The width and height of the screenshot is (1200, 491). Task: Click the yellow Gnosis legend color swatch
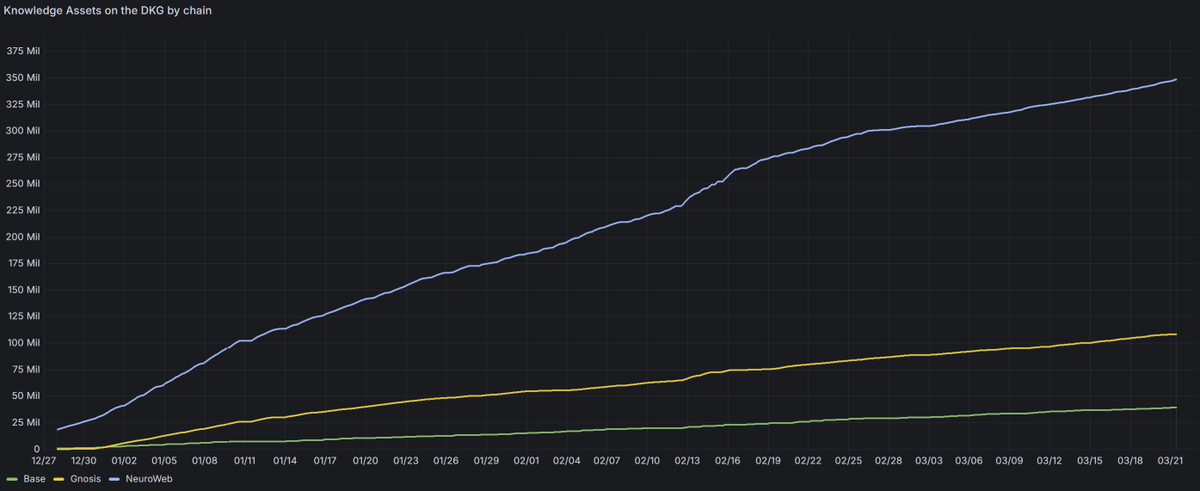(x=58, y=480)
